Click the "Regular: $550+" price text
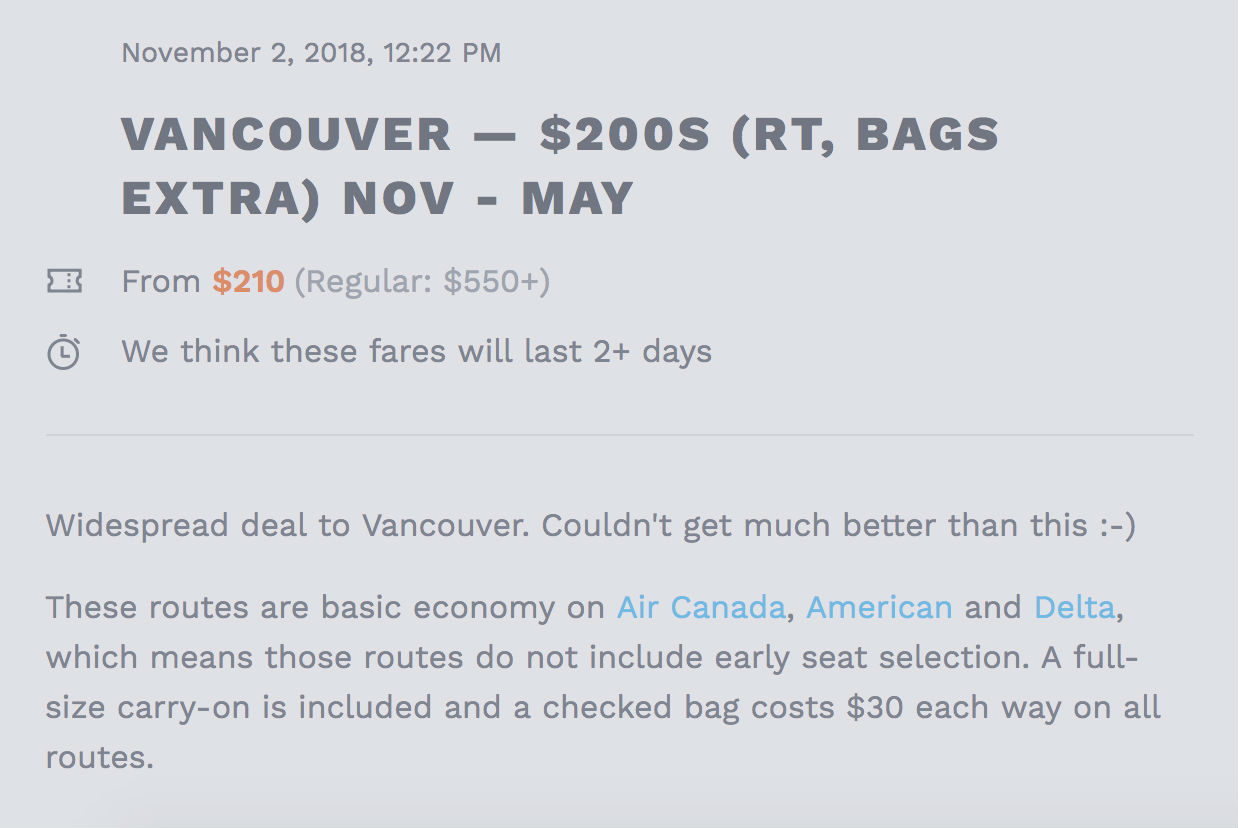 click(422, 281)
